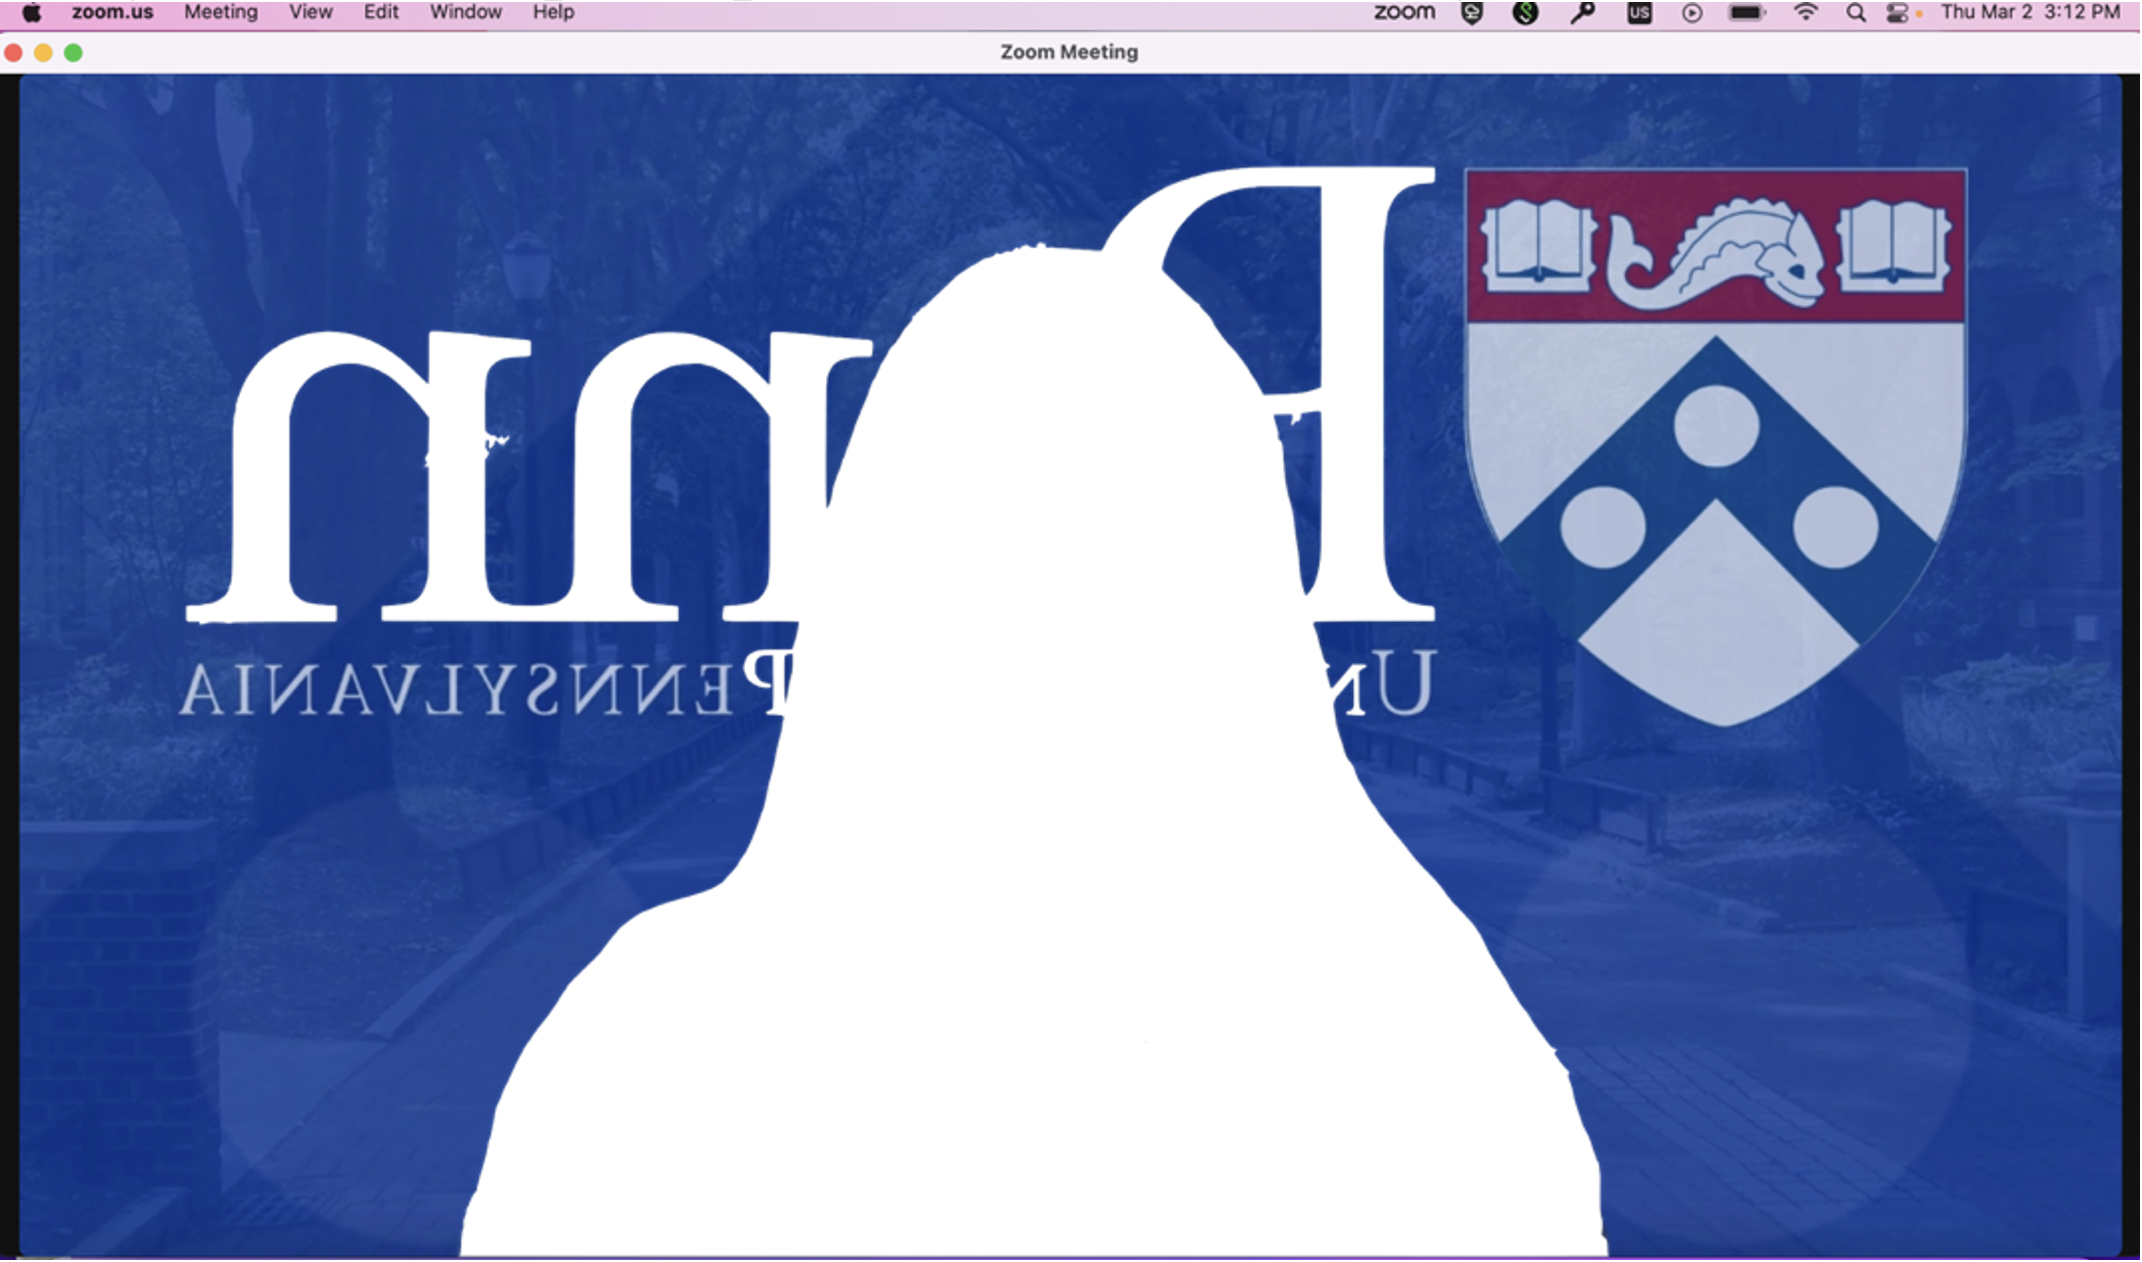Click the play circle menu bar icon
The width and height of the screenshot is (2142, 1262).
(x=1692, y=13)
